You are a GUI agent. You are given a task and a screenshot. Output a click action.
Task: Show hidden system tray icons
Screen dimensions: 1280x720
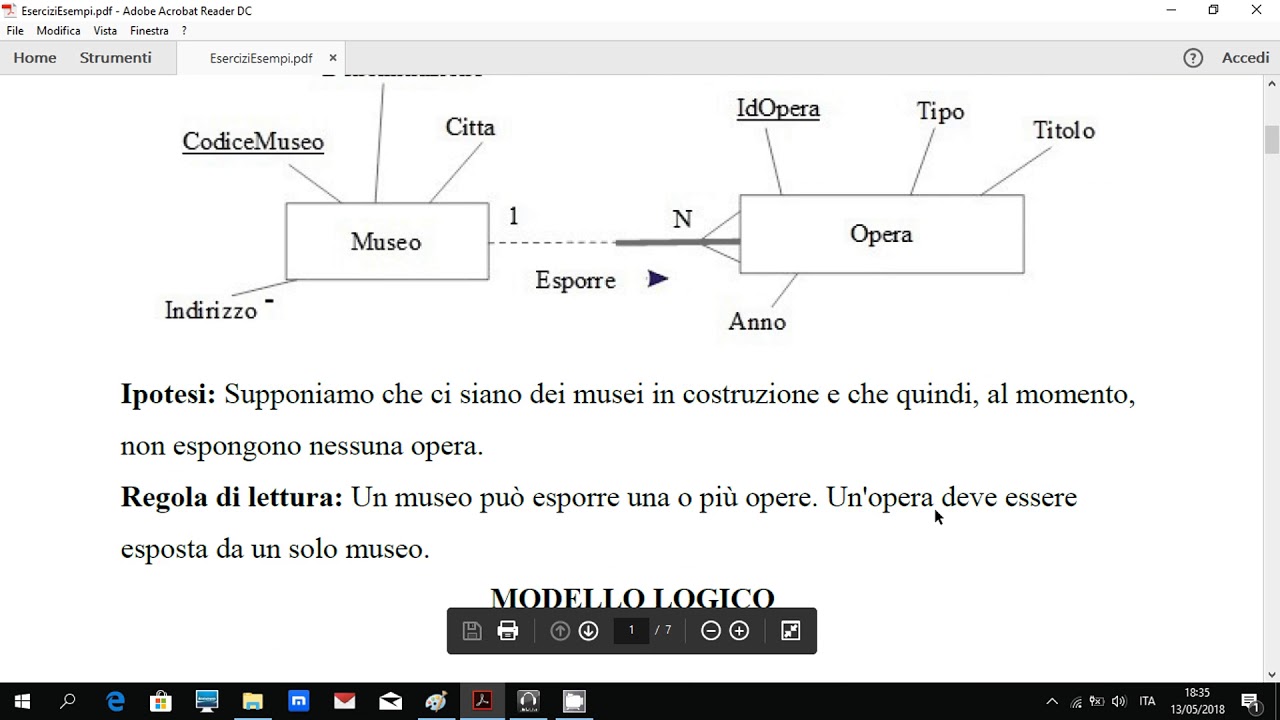point(1051,702)
